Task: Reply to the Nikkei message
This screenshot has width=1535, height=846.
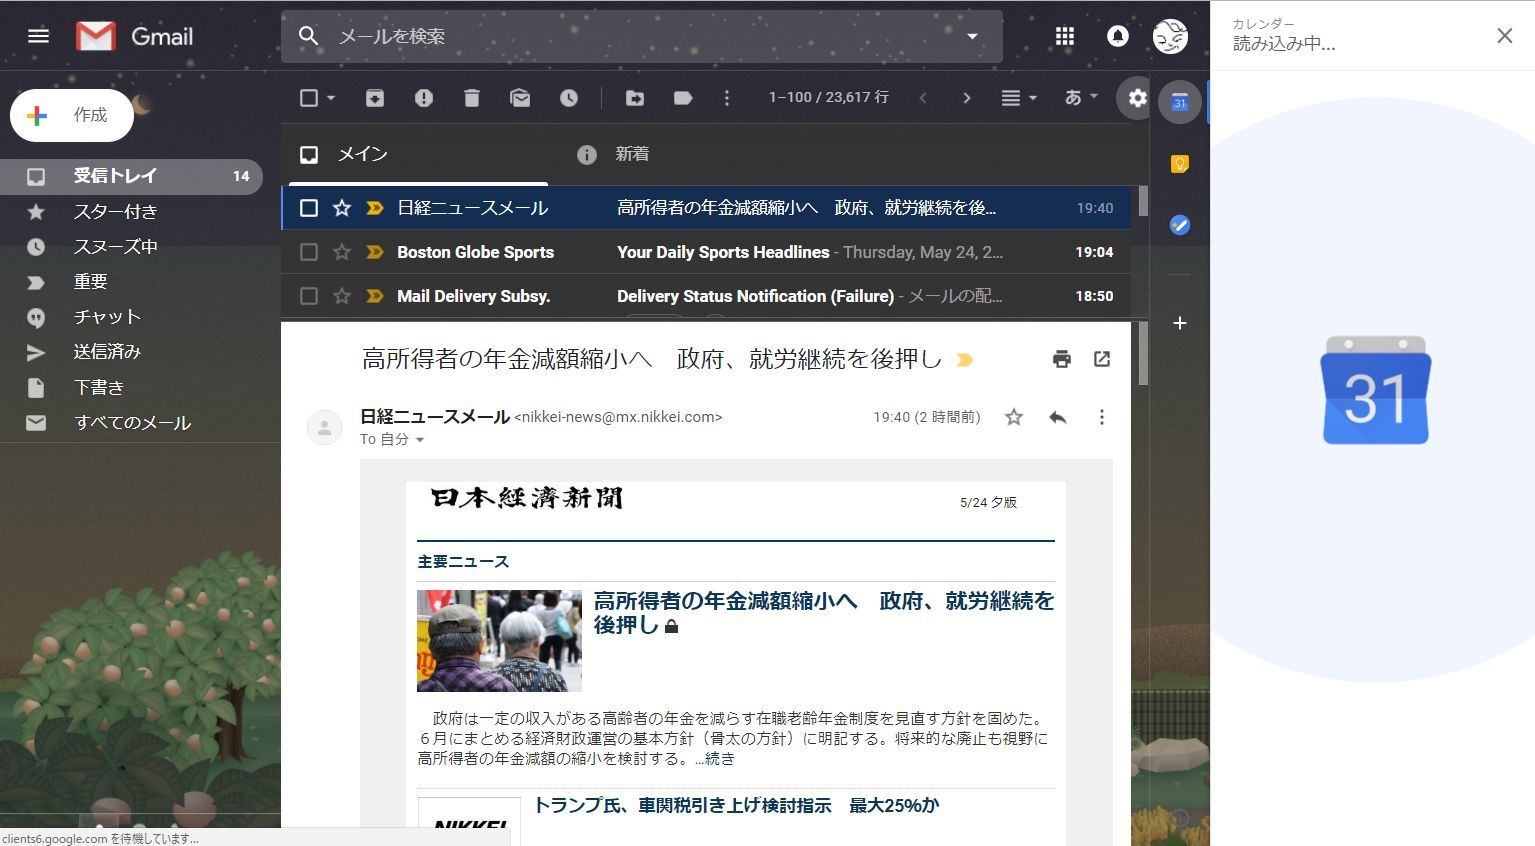Action: click(x=1057, y=417)
